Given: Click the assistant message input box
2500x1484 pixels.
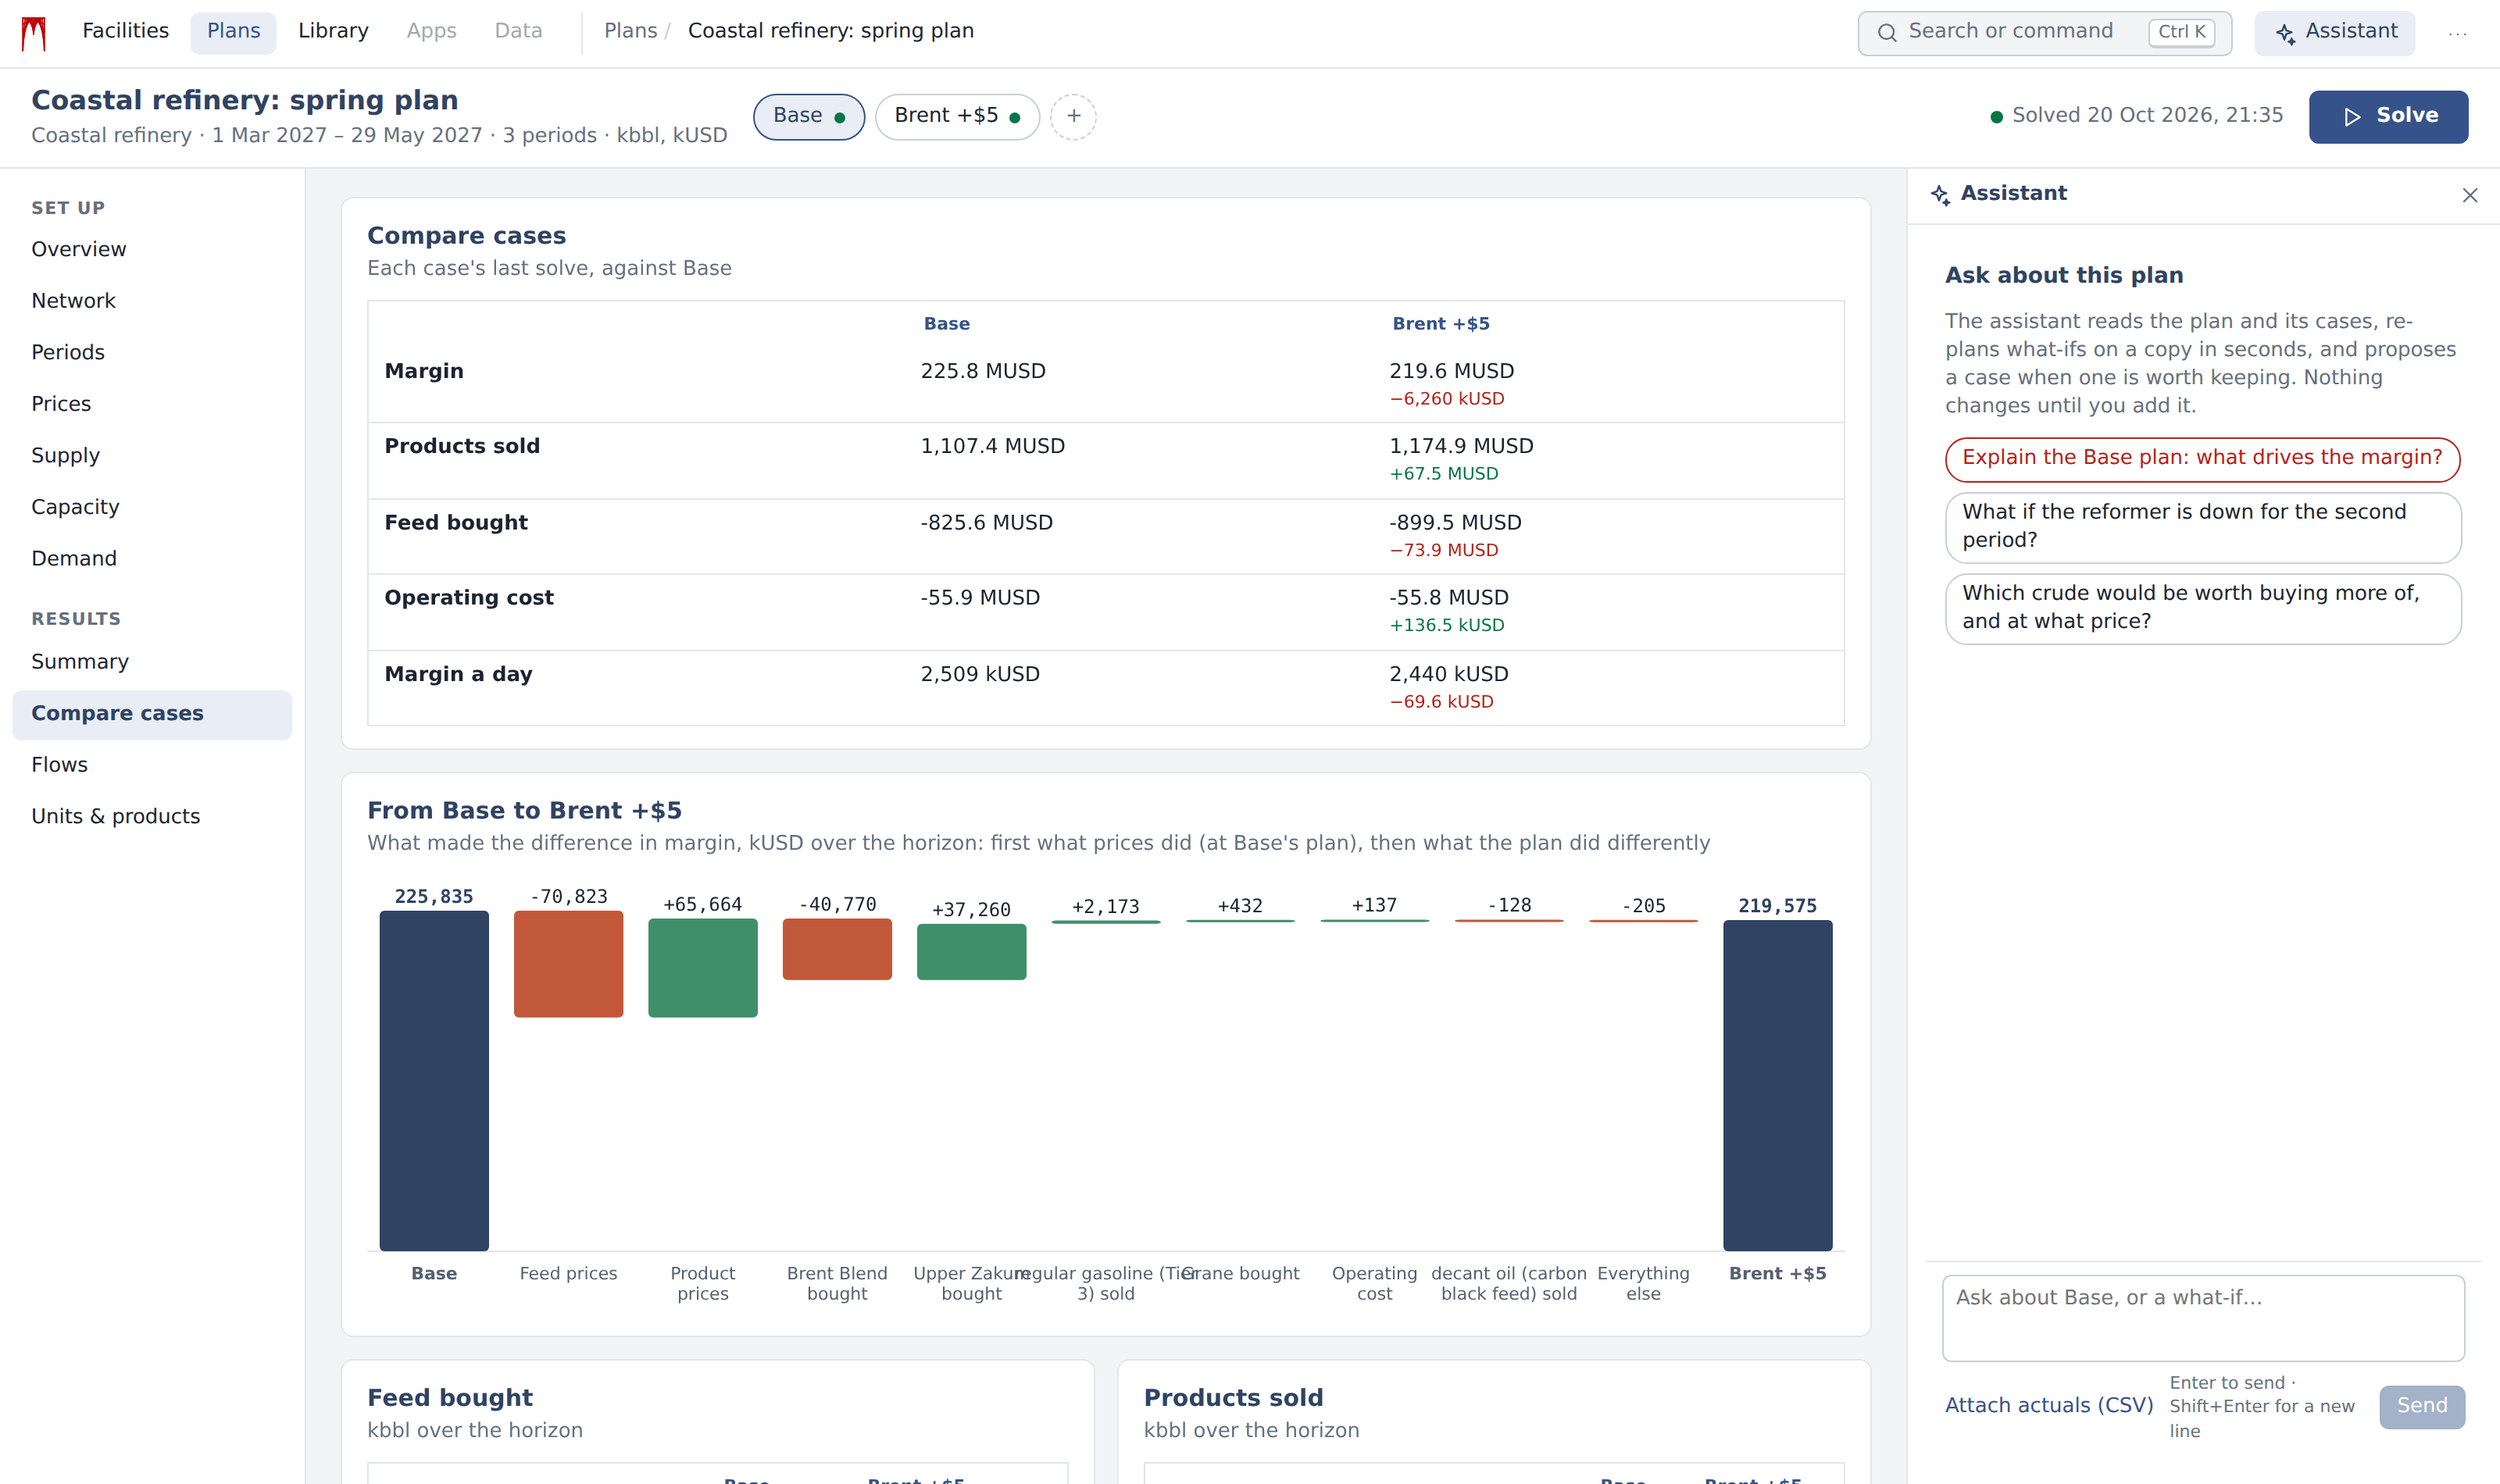Looking at the screenshot, I should tap(2202, 1316).
